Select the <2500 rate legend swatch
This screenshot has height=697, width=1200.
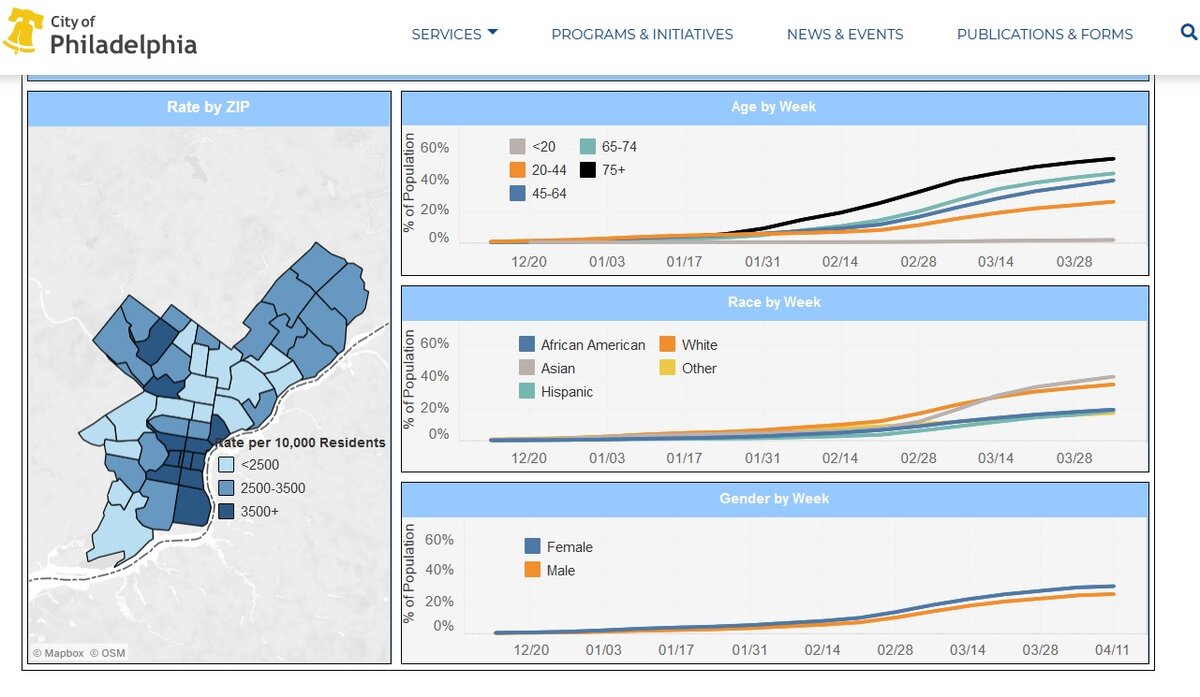tap(227, 464)
